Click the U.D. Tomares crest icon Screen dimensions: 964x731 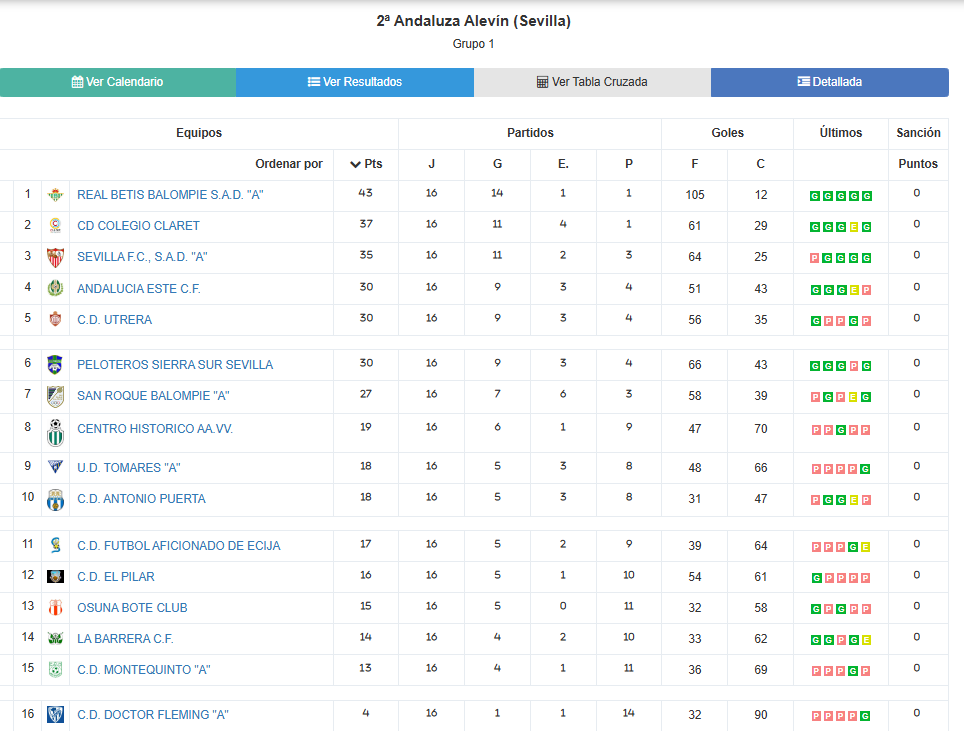pos(55,467)
